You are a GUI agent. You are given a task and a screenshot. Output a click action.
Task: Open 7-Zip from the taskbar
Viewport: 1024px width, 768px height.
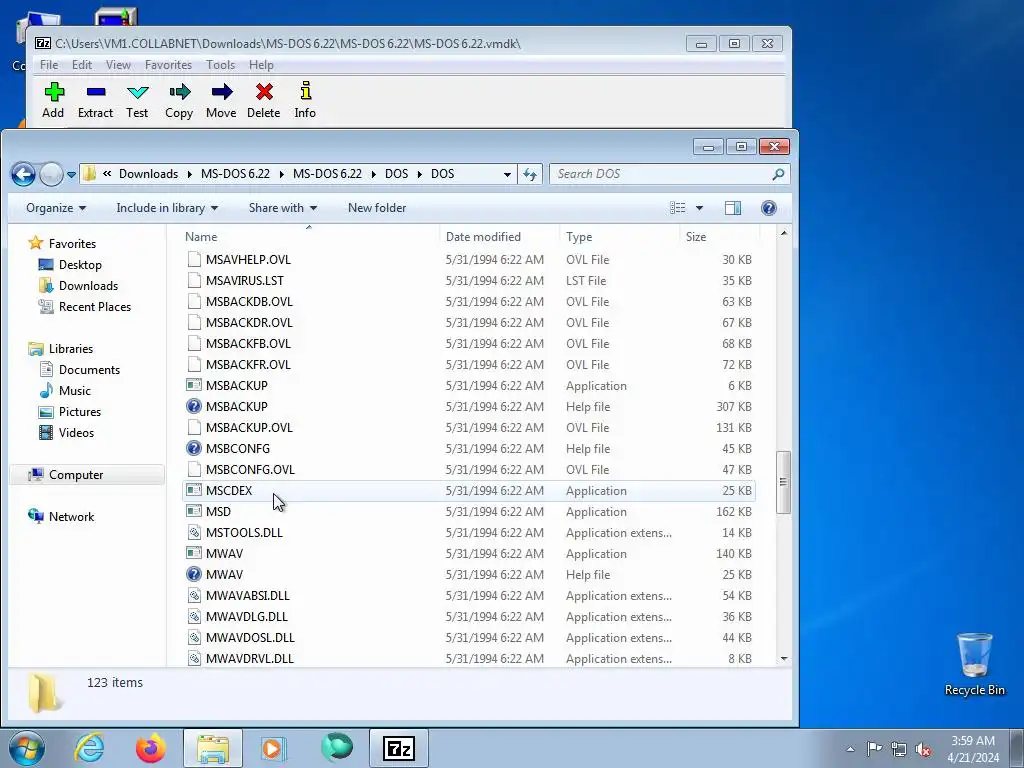coord(398,748)
